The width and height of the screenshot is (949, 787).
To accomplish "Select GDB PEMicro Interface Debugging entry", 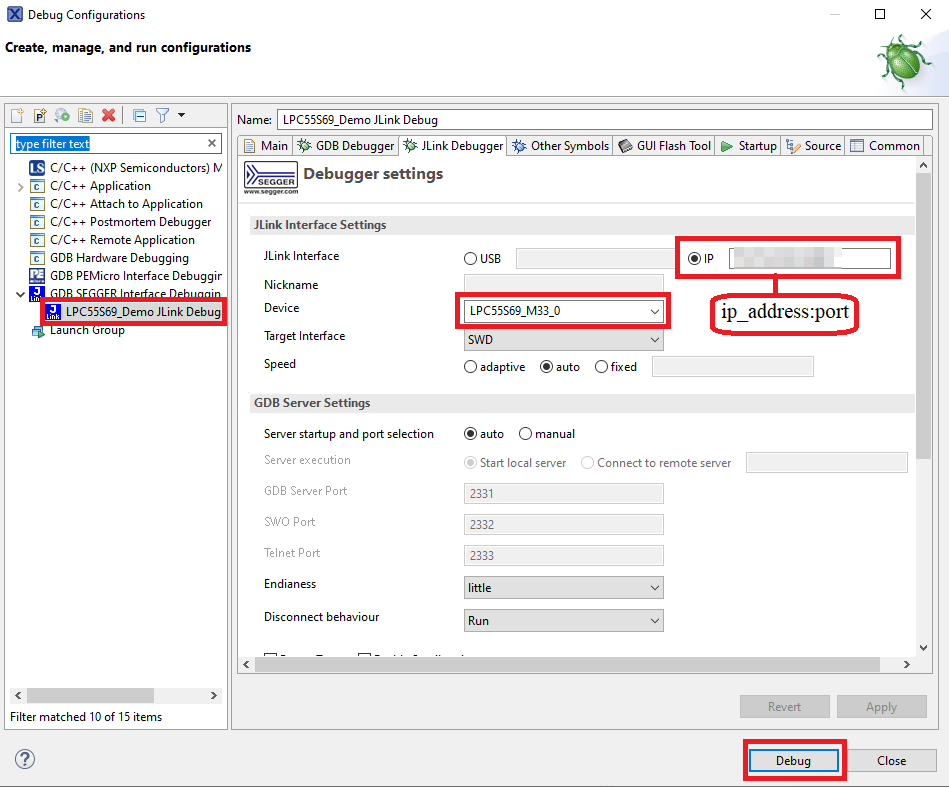I will point(125,276).
